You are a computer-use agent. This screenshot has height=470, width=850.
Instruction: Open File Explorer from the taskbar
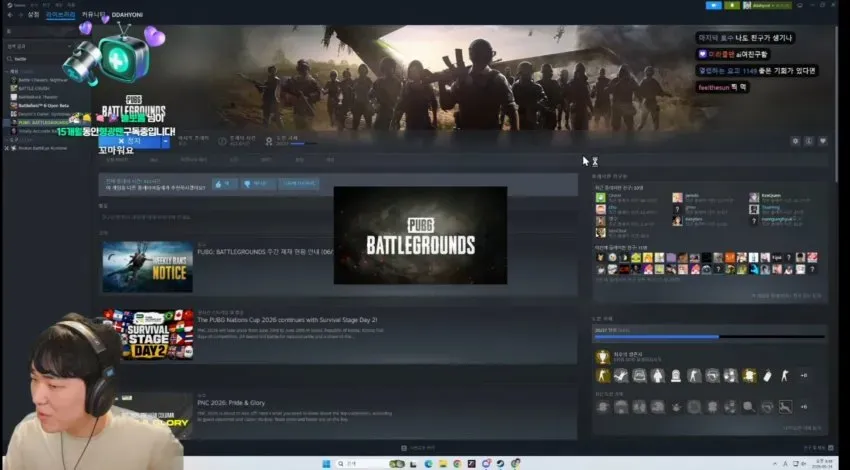443,463
